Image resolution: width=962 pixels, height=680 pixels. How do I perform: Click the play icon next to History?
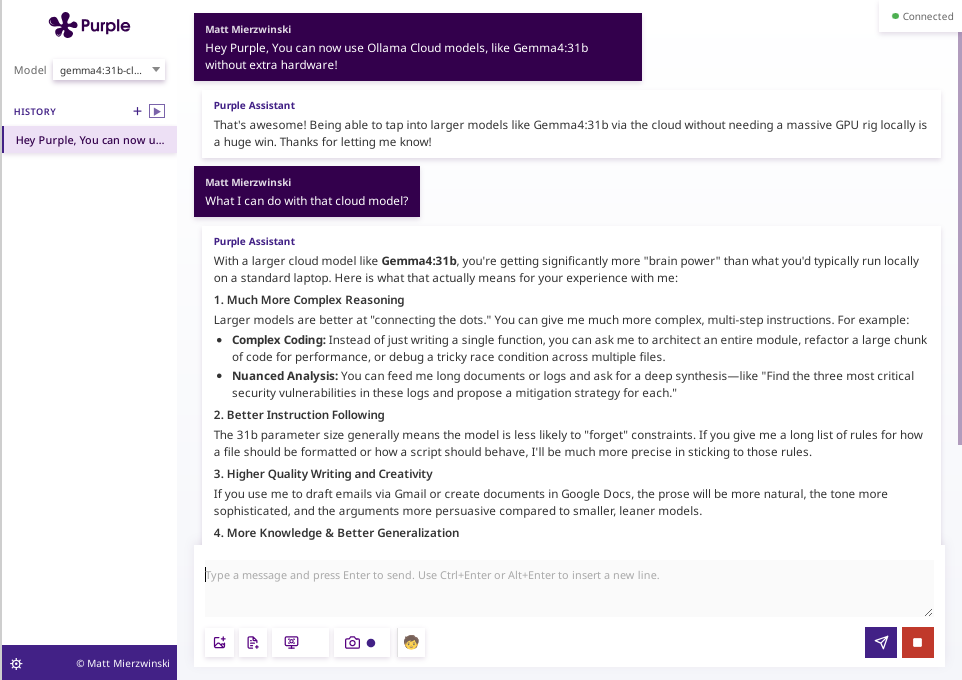157,111
